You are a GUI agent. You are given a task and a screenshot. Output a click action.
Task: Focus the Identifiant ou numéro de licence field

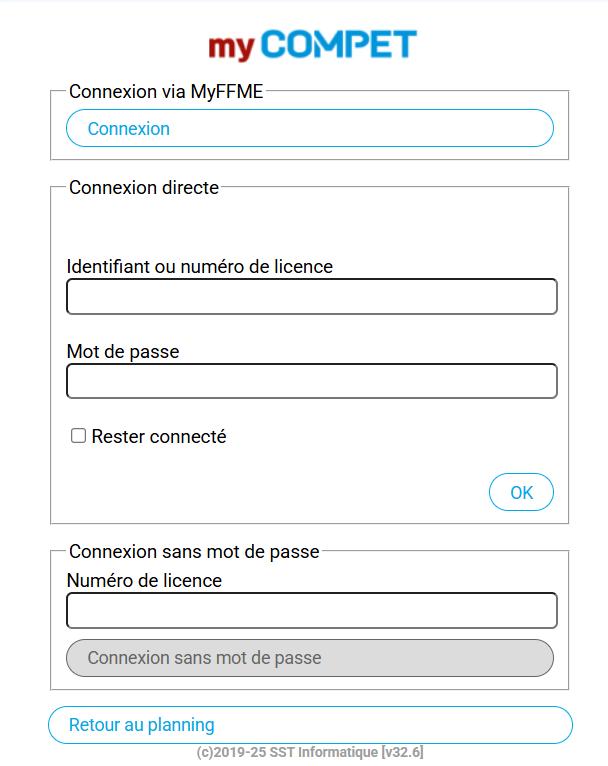(311, 297)
